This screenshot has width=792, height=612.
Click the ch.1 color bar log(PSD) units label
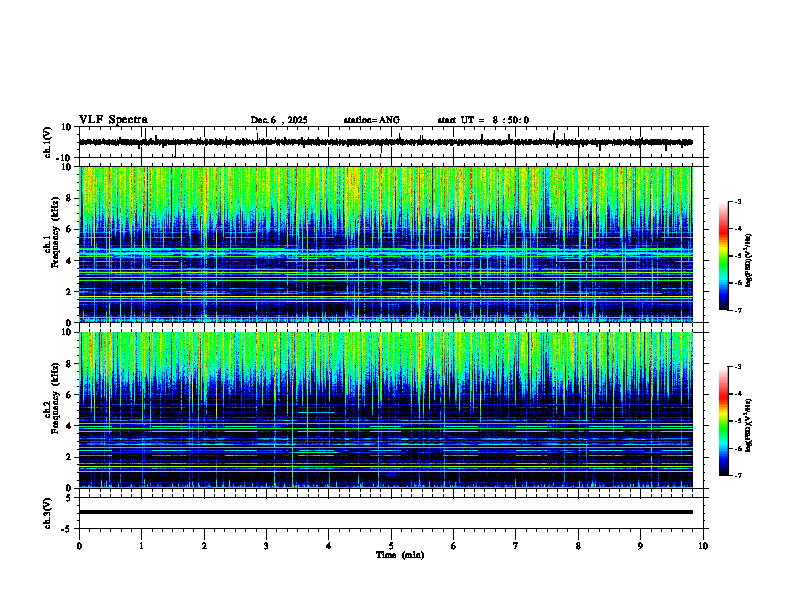coord(749,261)
